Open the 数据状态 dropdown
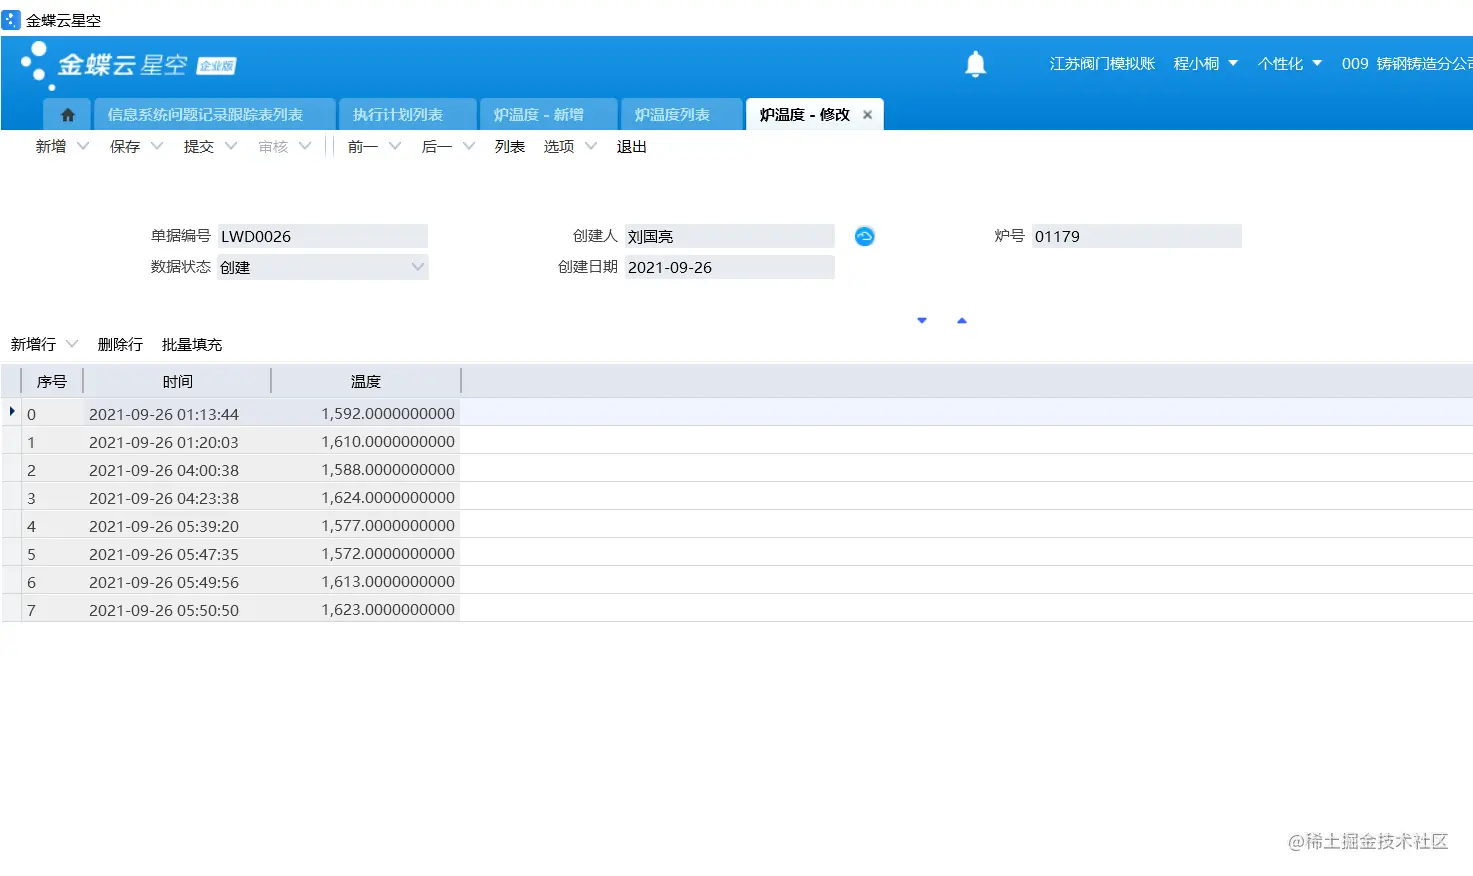Viewport: 1473px width, 876px height. point(419,267)
